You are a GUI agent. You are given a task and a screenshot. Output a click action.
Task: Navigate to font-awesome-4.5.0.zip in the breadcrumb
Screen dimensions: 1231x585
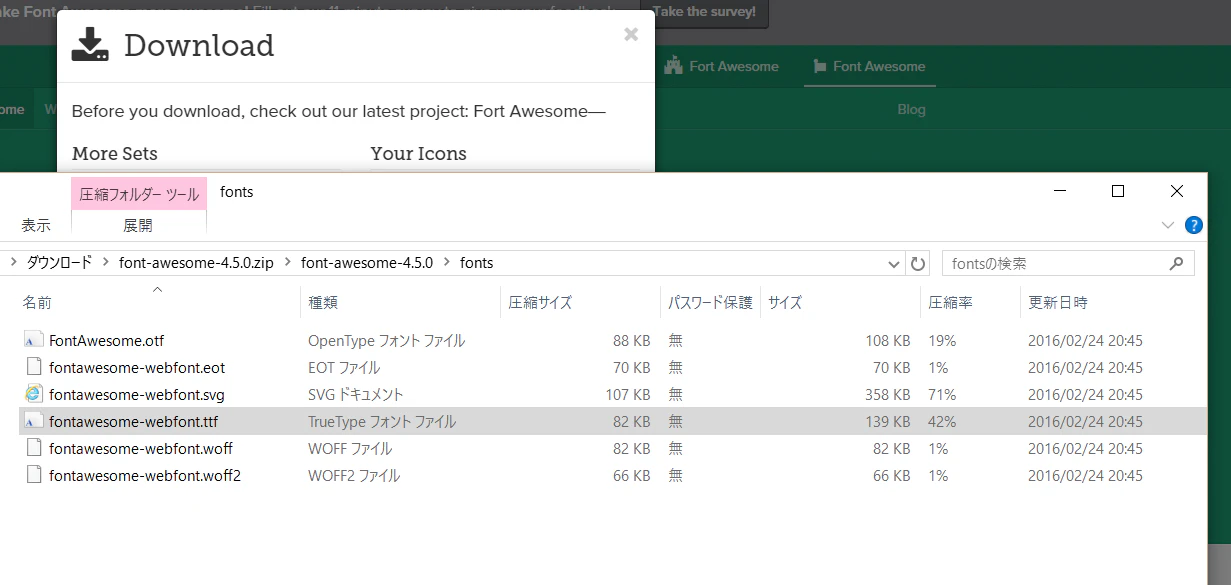point(198,263)
